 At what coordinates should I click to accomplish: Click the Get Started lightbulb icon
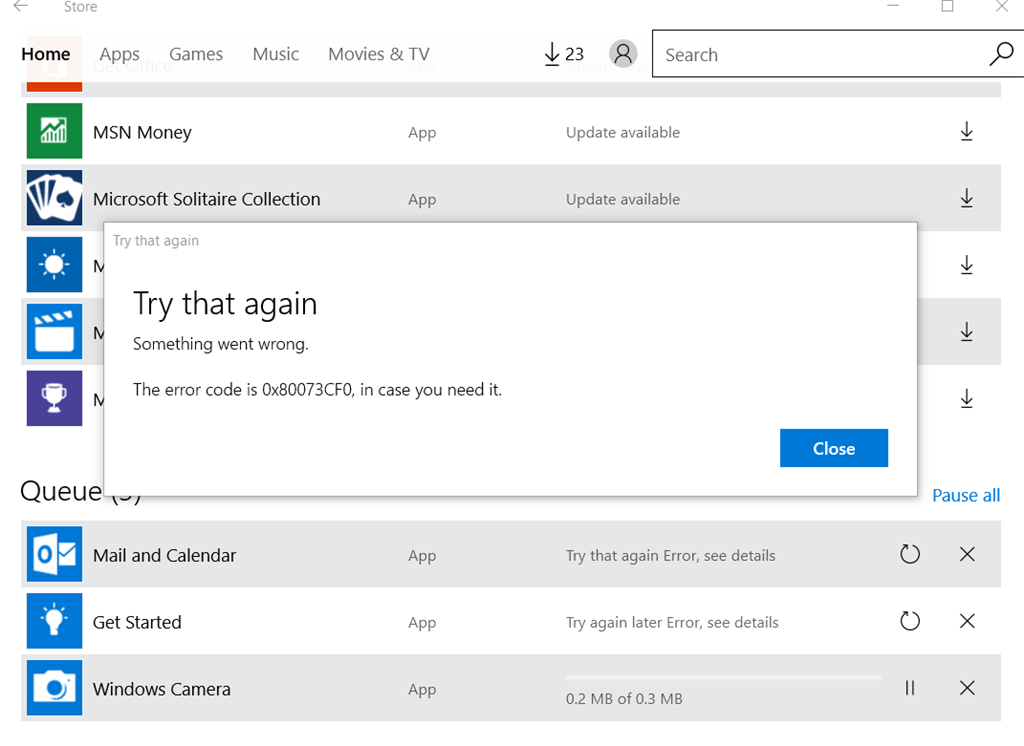click(x=54, y=621)
